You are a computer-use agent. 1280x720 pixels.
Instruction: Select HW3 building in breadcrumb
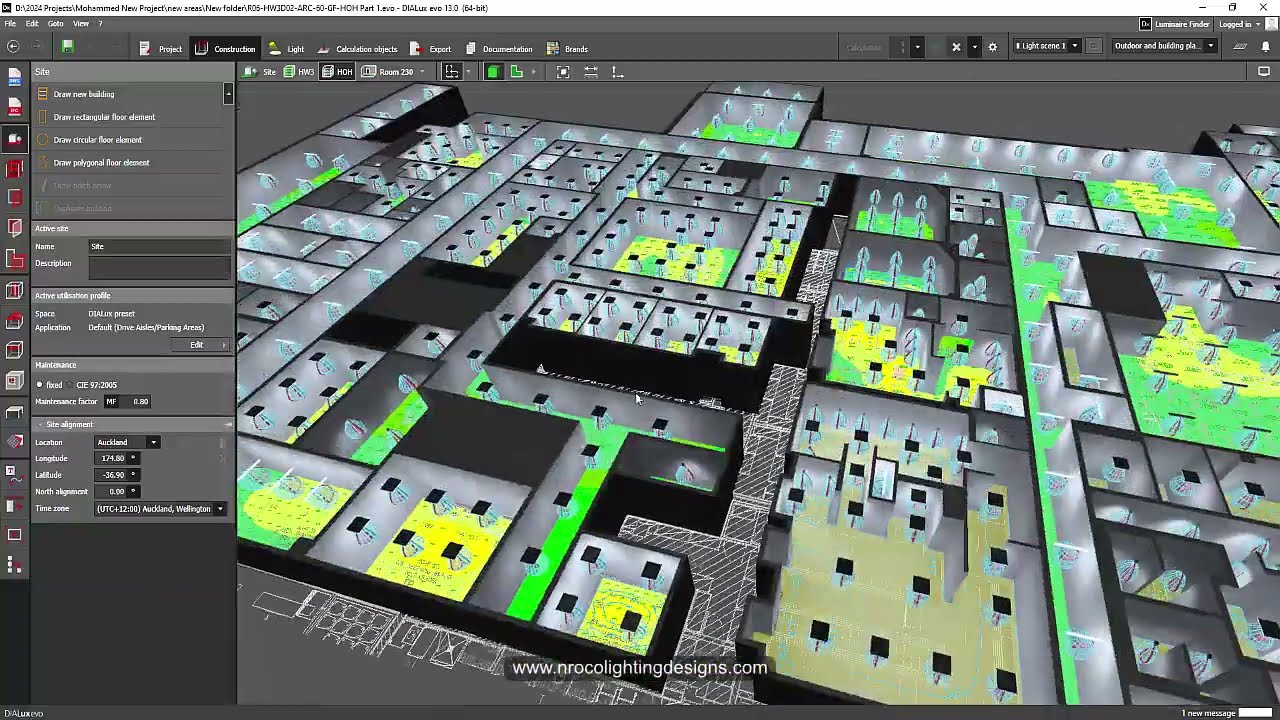coord(298,72)
